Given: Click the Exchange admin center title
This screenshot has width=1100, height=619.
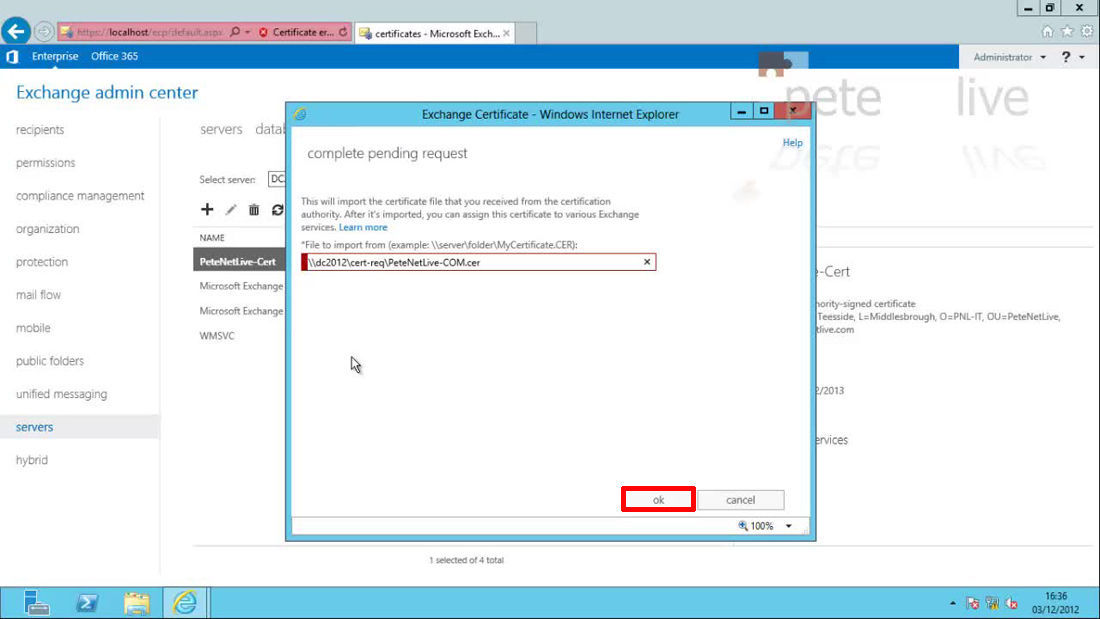Looking at the screenshot, I should coord(107,93).
